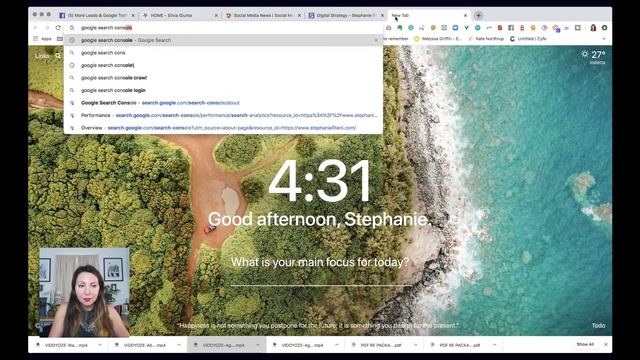Click the browser back arrow

click(x=36, y=28)
